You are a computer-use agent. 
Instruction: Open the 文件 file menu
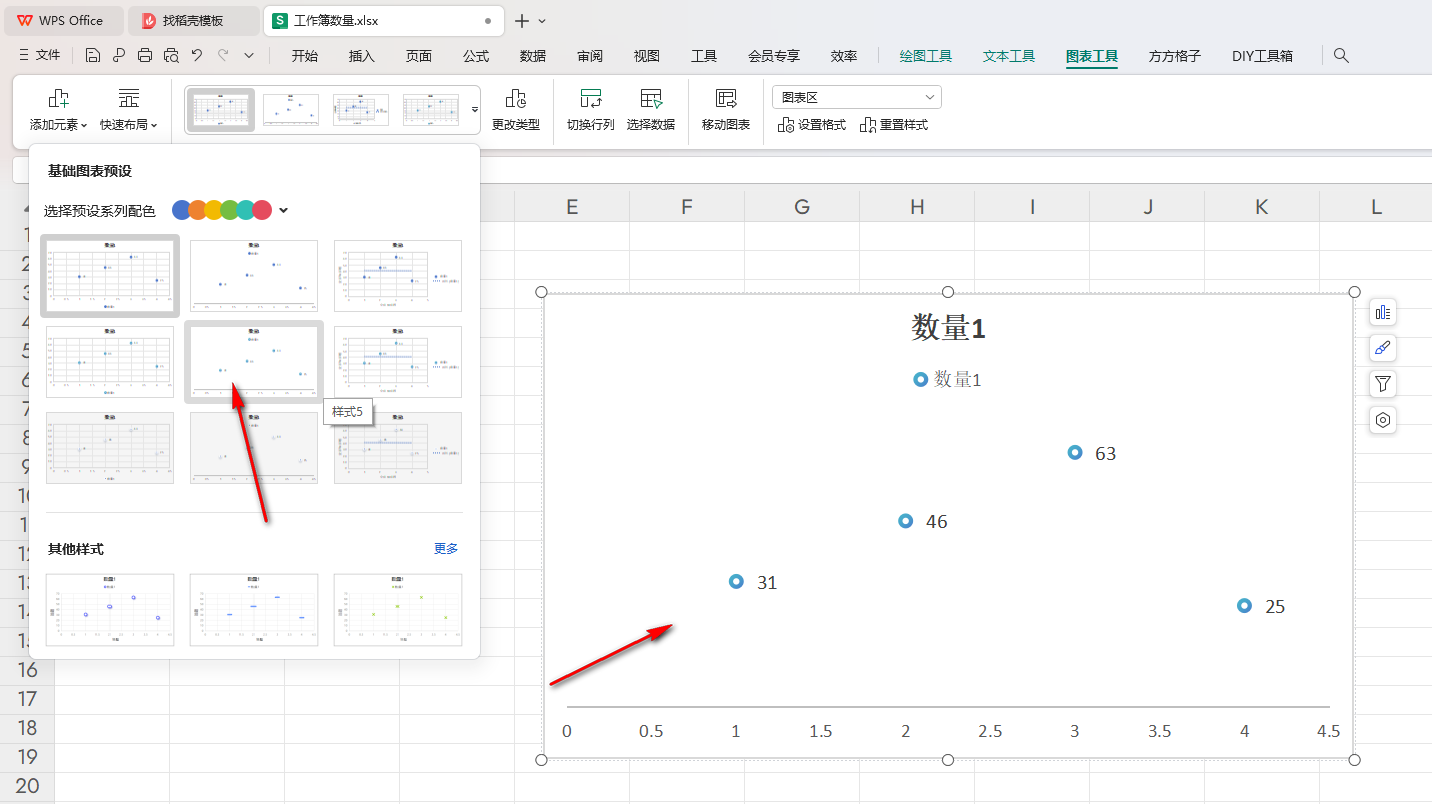pos(40,56)
